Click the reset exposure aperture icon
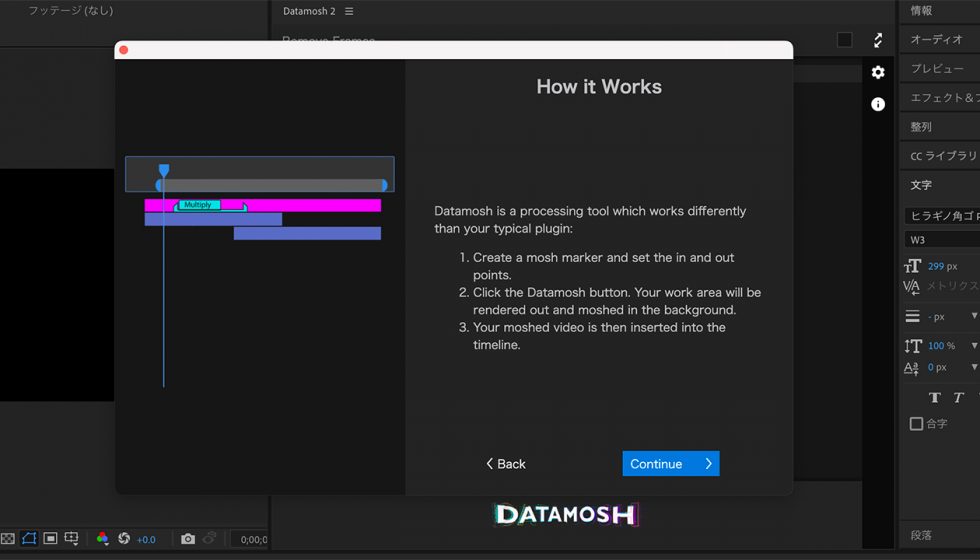Screen dimensions: 980x560 pyautogui.click(x=124, y=538)
